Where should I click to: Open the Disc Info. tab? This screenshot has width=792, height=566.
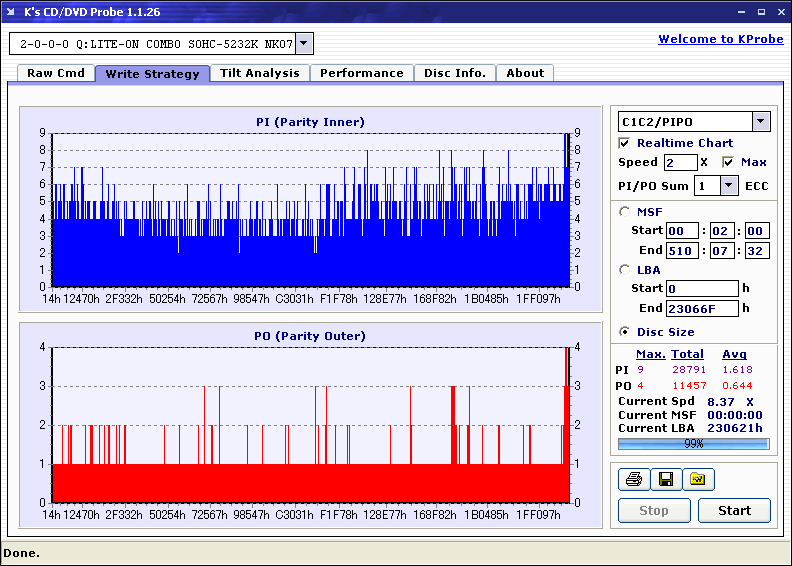(454, 73)
